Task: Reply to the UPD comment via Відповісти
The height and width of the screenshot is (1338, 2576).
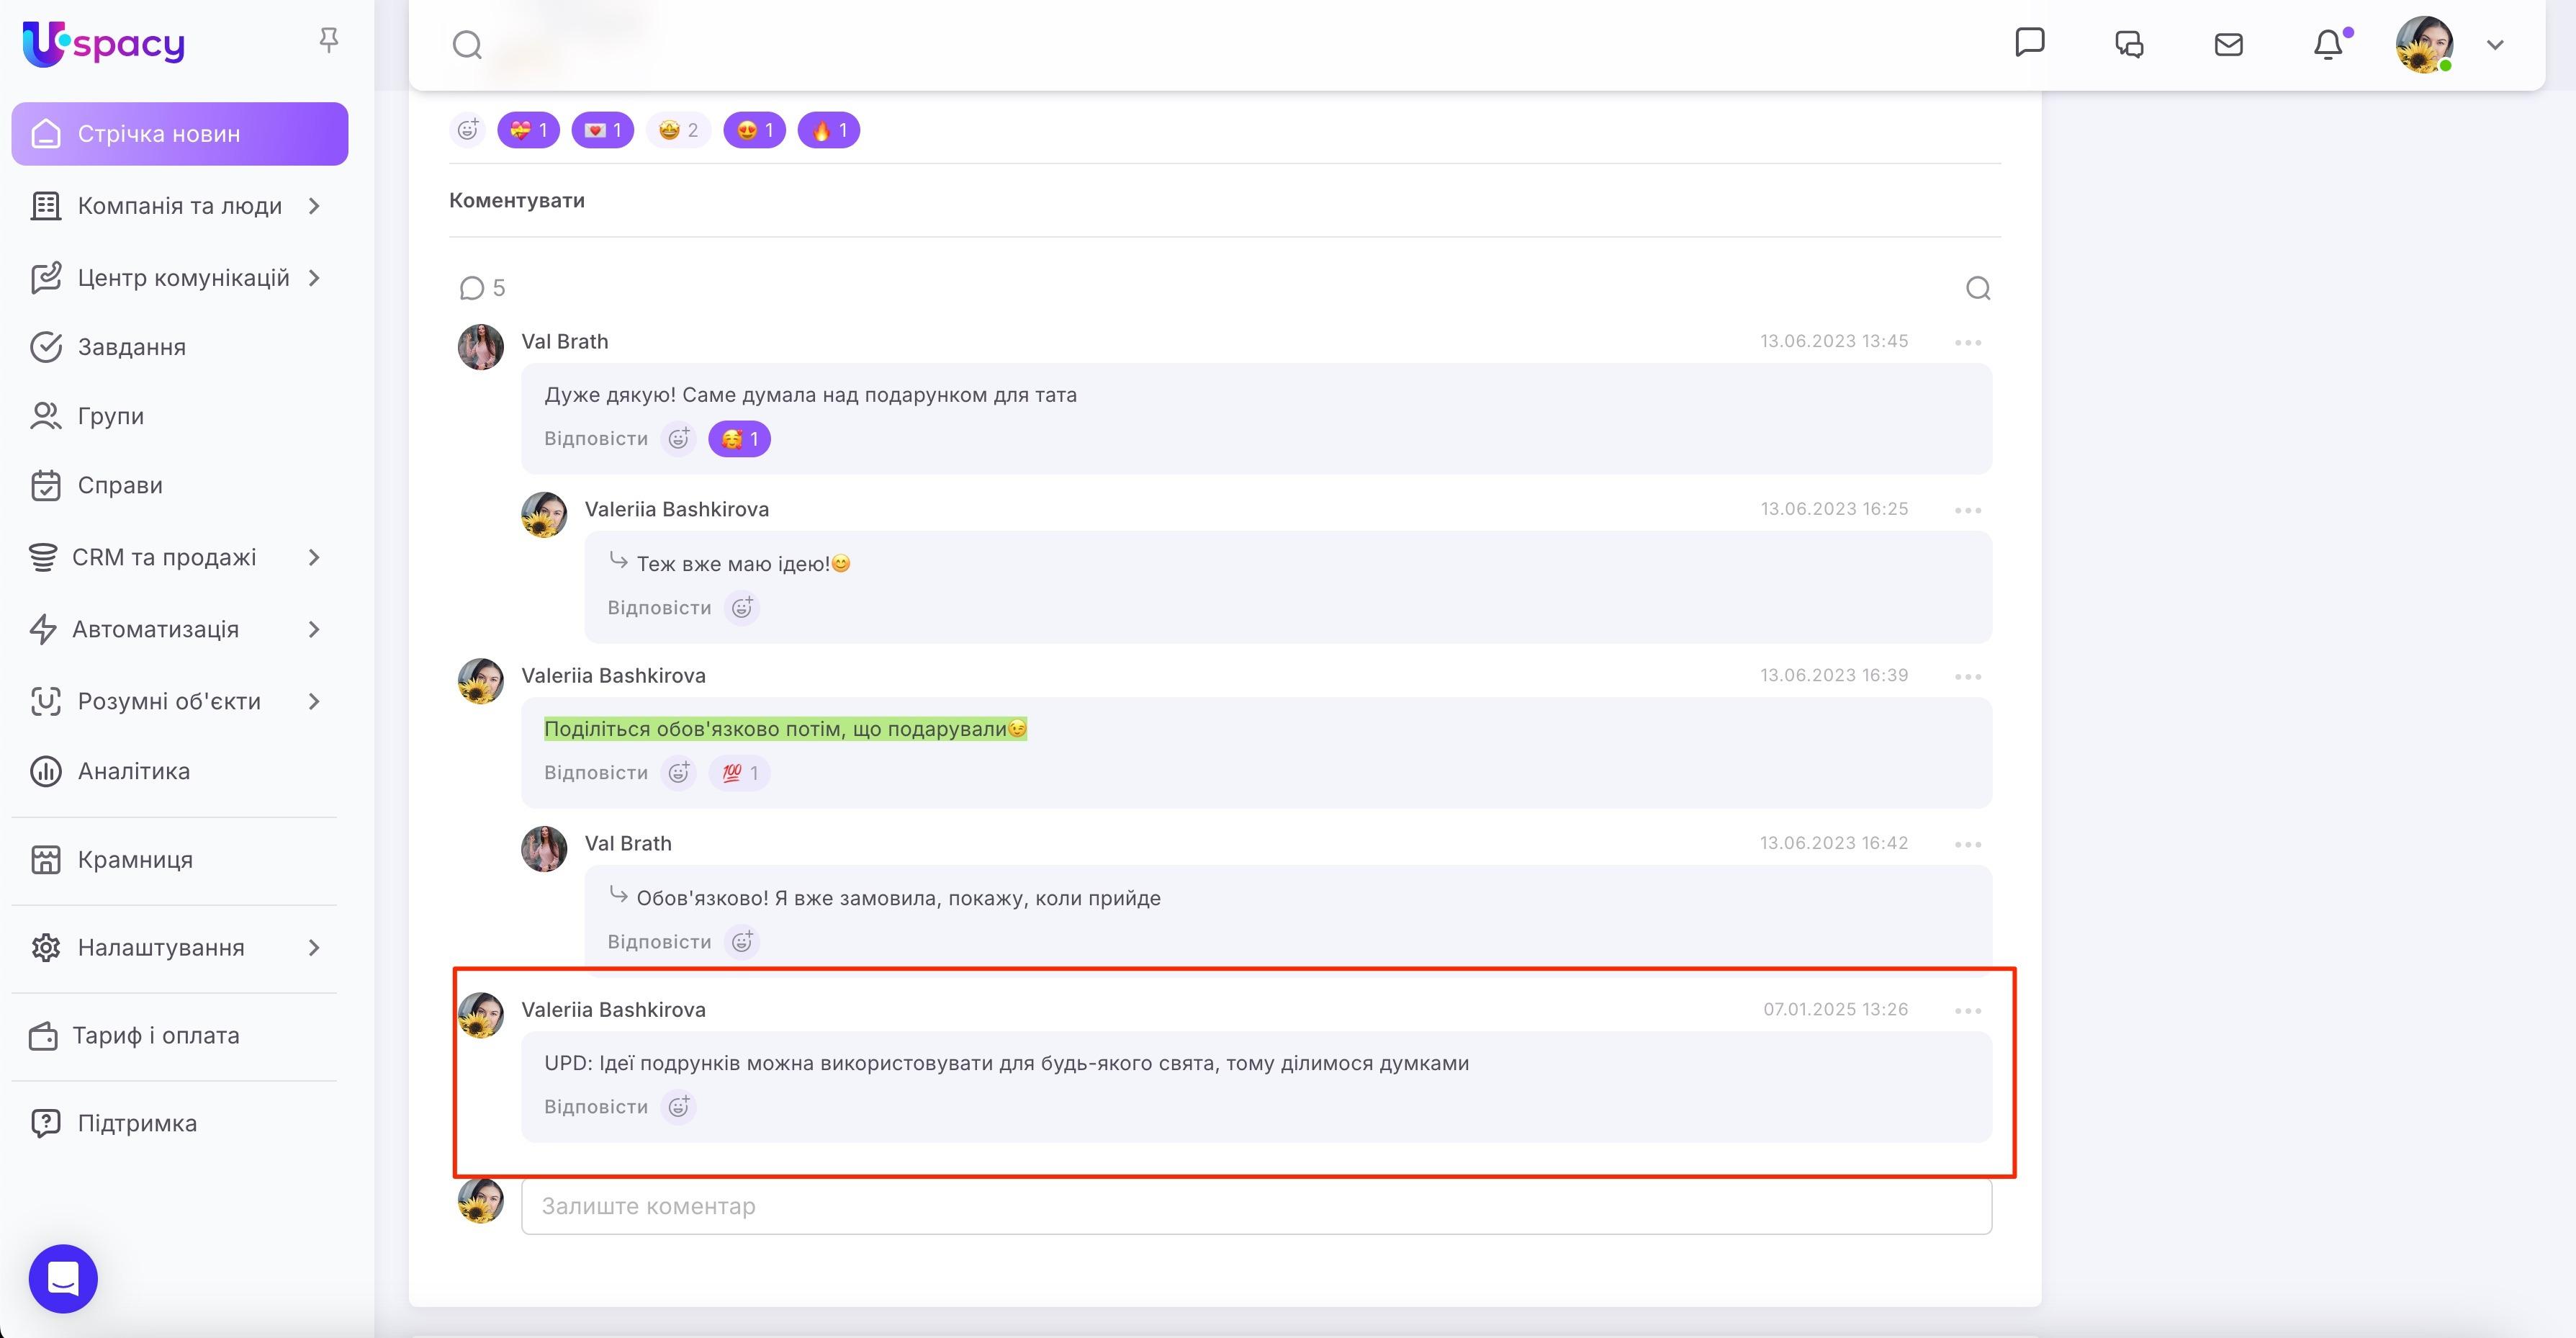Action: click(x=595, y=1107)
